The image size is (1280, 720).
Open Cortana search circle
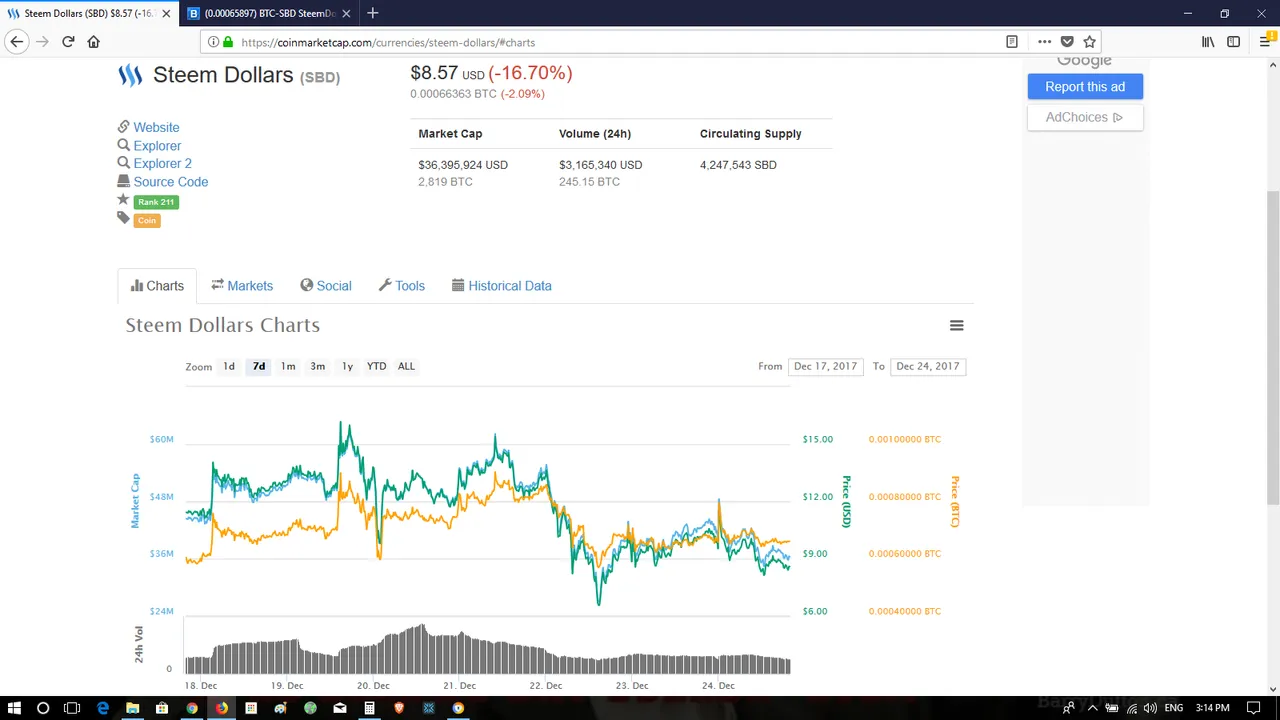click(43, 708)
